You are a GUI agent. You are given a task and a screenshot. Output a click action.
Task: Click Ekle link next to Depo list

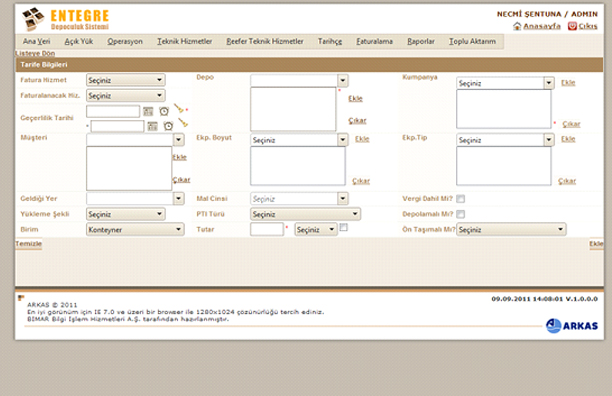355,98
